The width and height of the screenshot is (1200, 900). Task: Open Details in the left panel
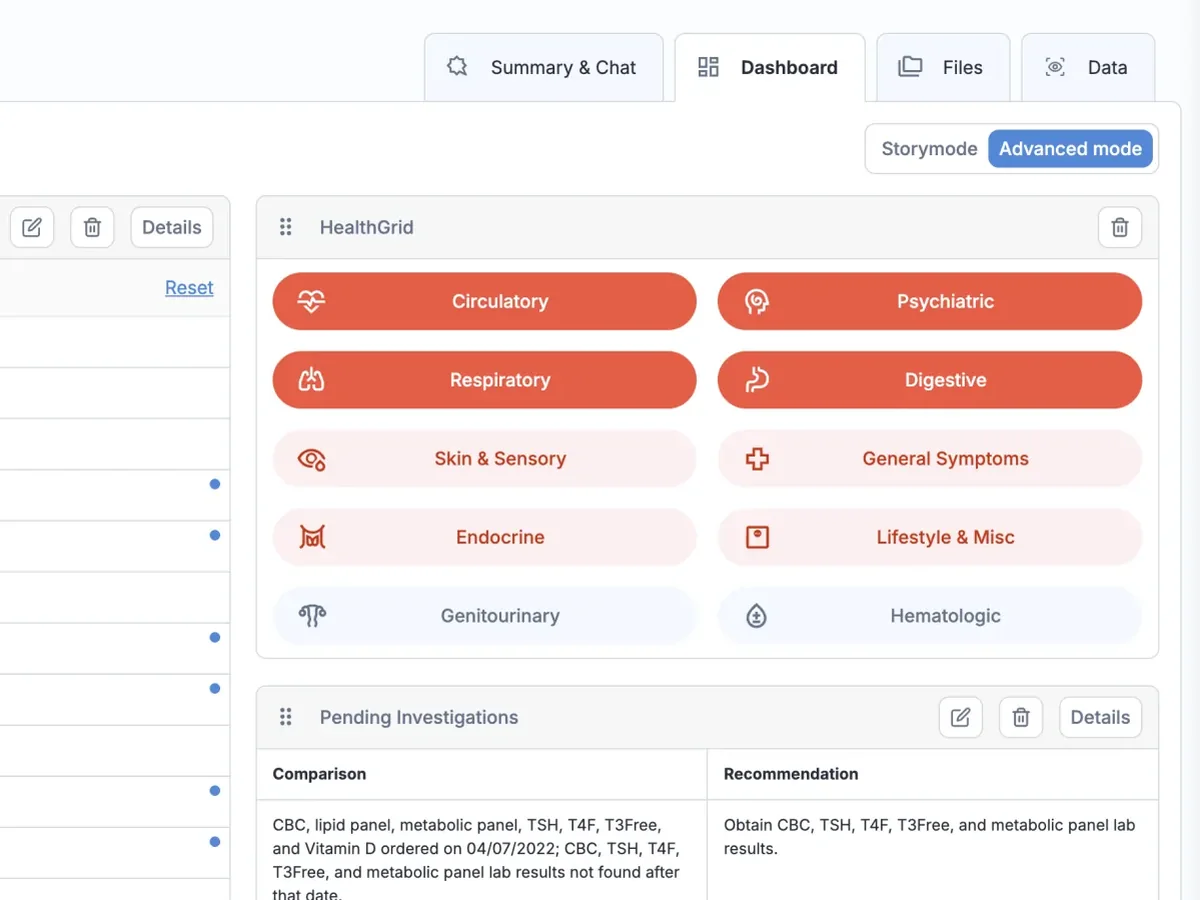pos(172,227)
